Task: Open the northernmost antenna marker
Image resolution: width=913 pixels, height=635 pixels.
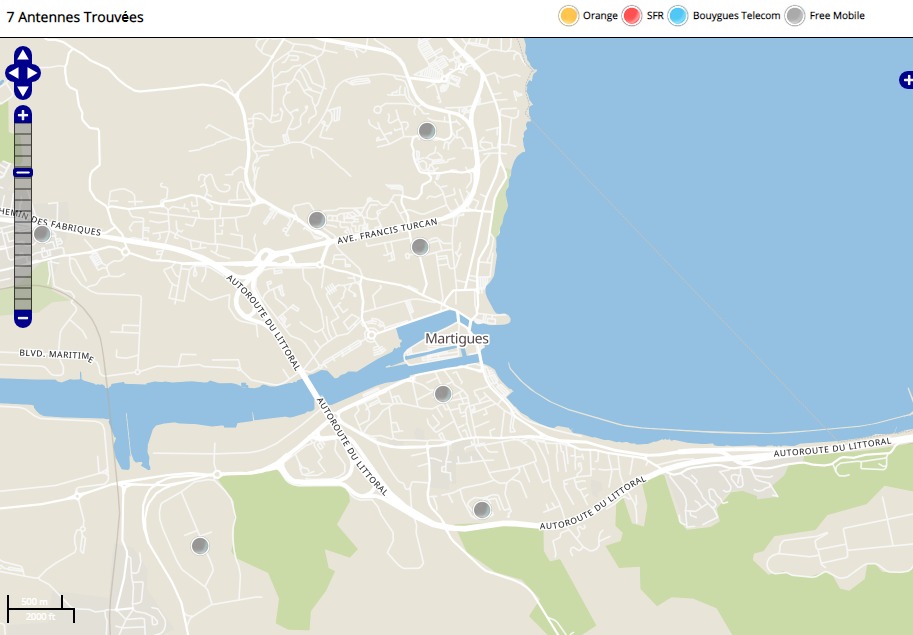Action: click(x=427, y=131)
